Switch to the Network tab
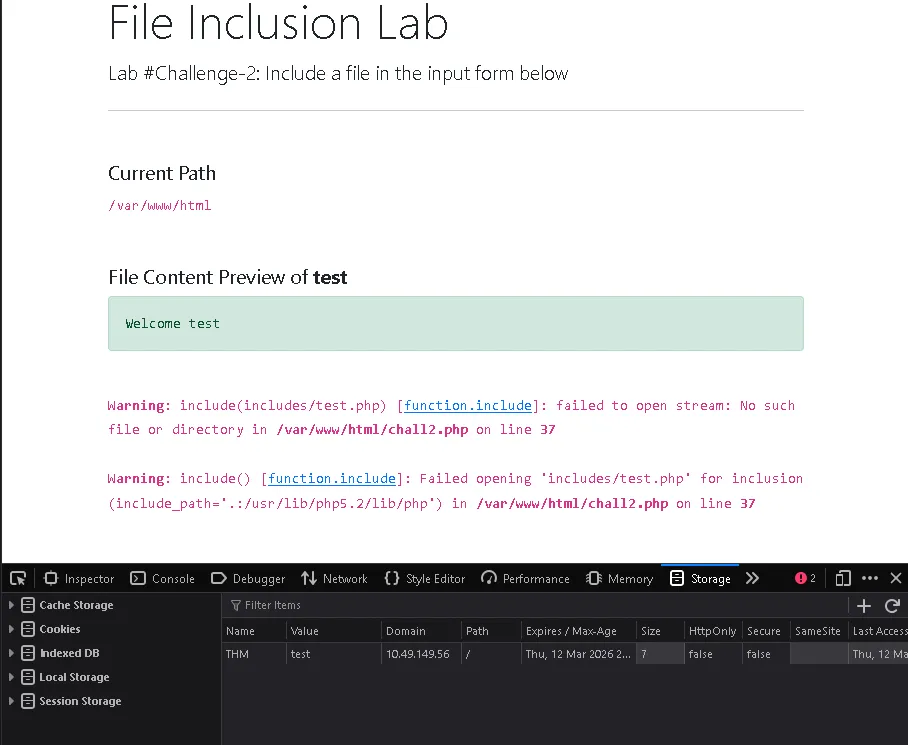Viewport: 908px width, 745px height. point(335,578)
